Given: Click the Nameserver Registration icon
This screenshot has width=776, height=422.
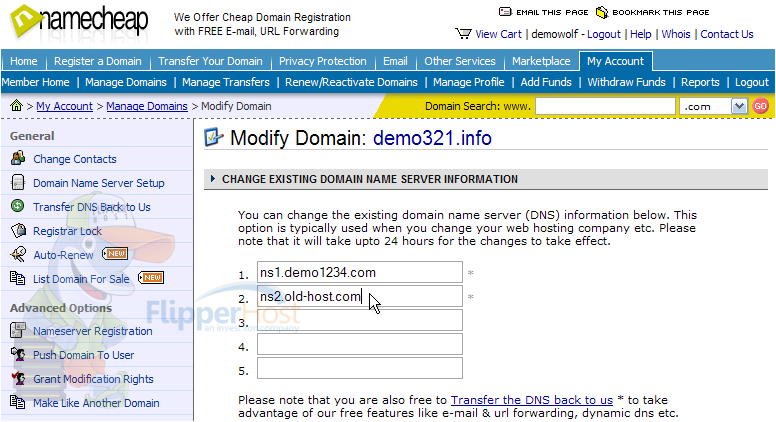Looking at the screenshot, I should click(x=18, y=330).
